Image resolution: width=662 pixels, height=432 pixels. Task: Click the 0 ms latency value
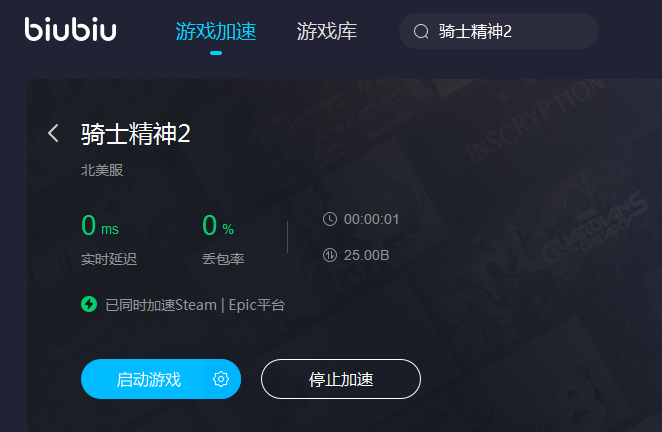click(100, 225)
